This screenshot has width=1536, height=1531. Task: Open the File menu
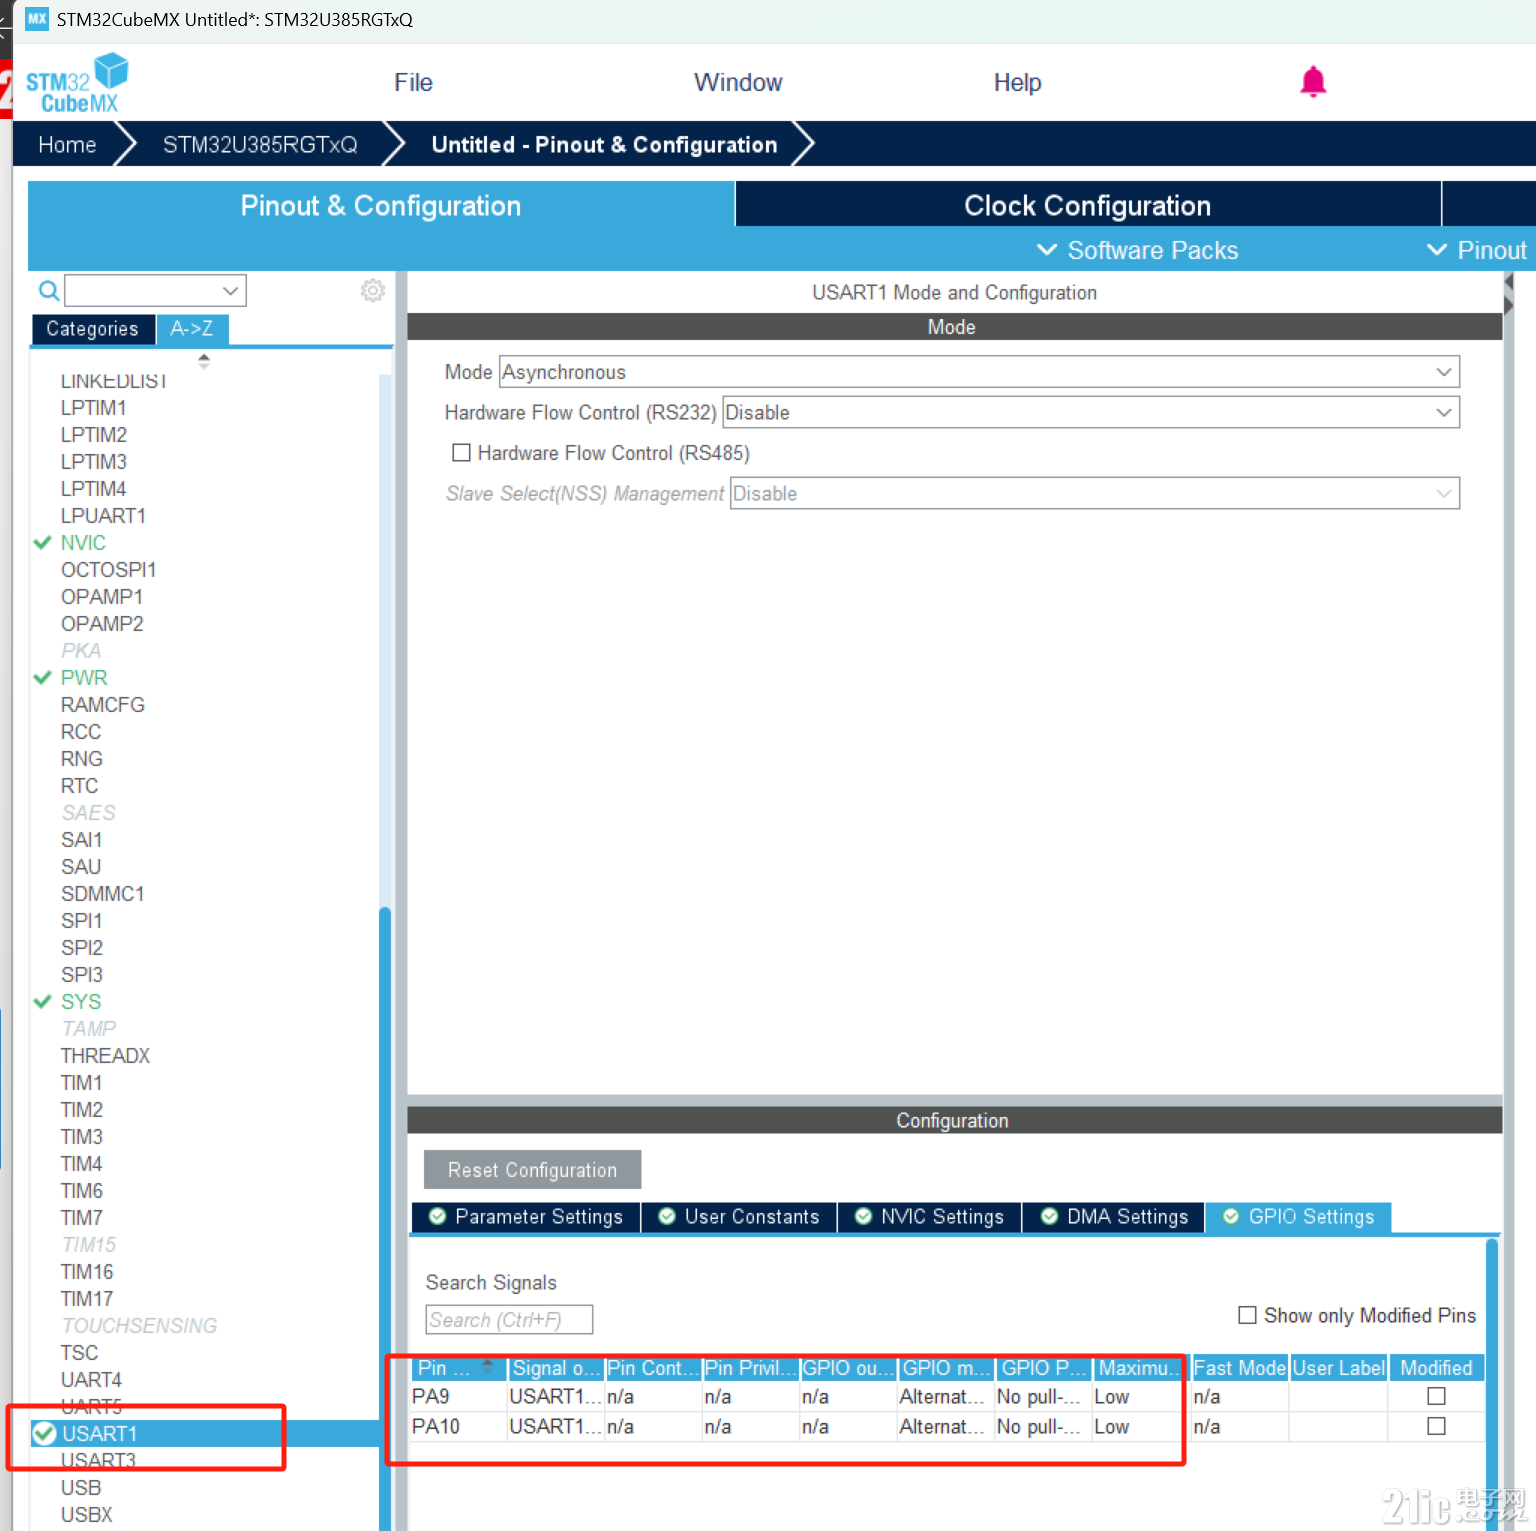(413, 83)
